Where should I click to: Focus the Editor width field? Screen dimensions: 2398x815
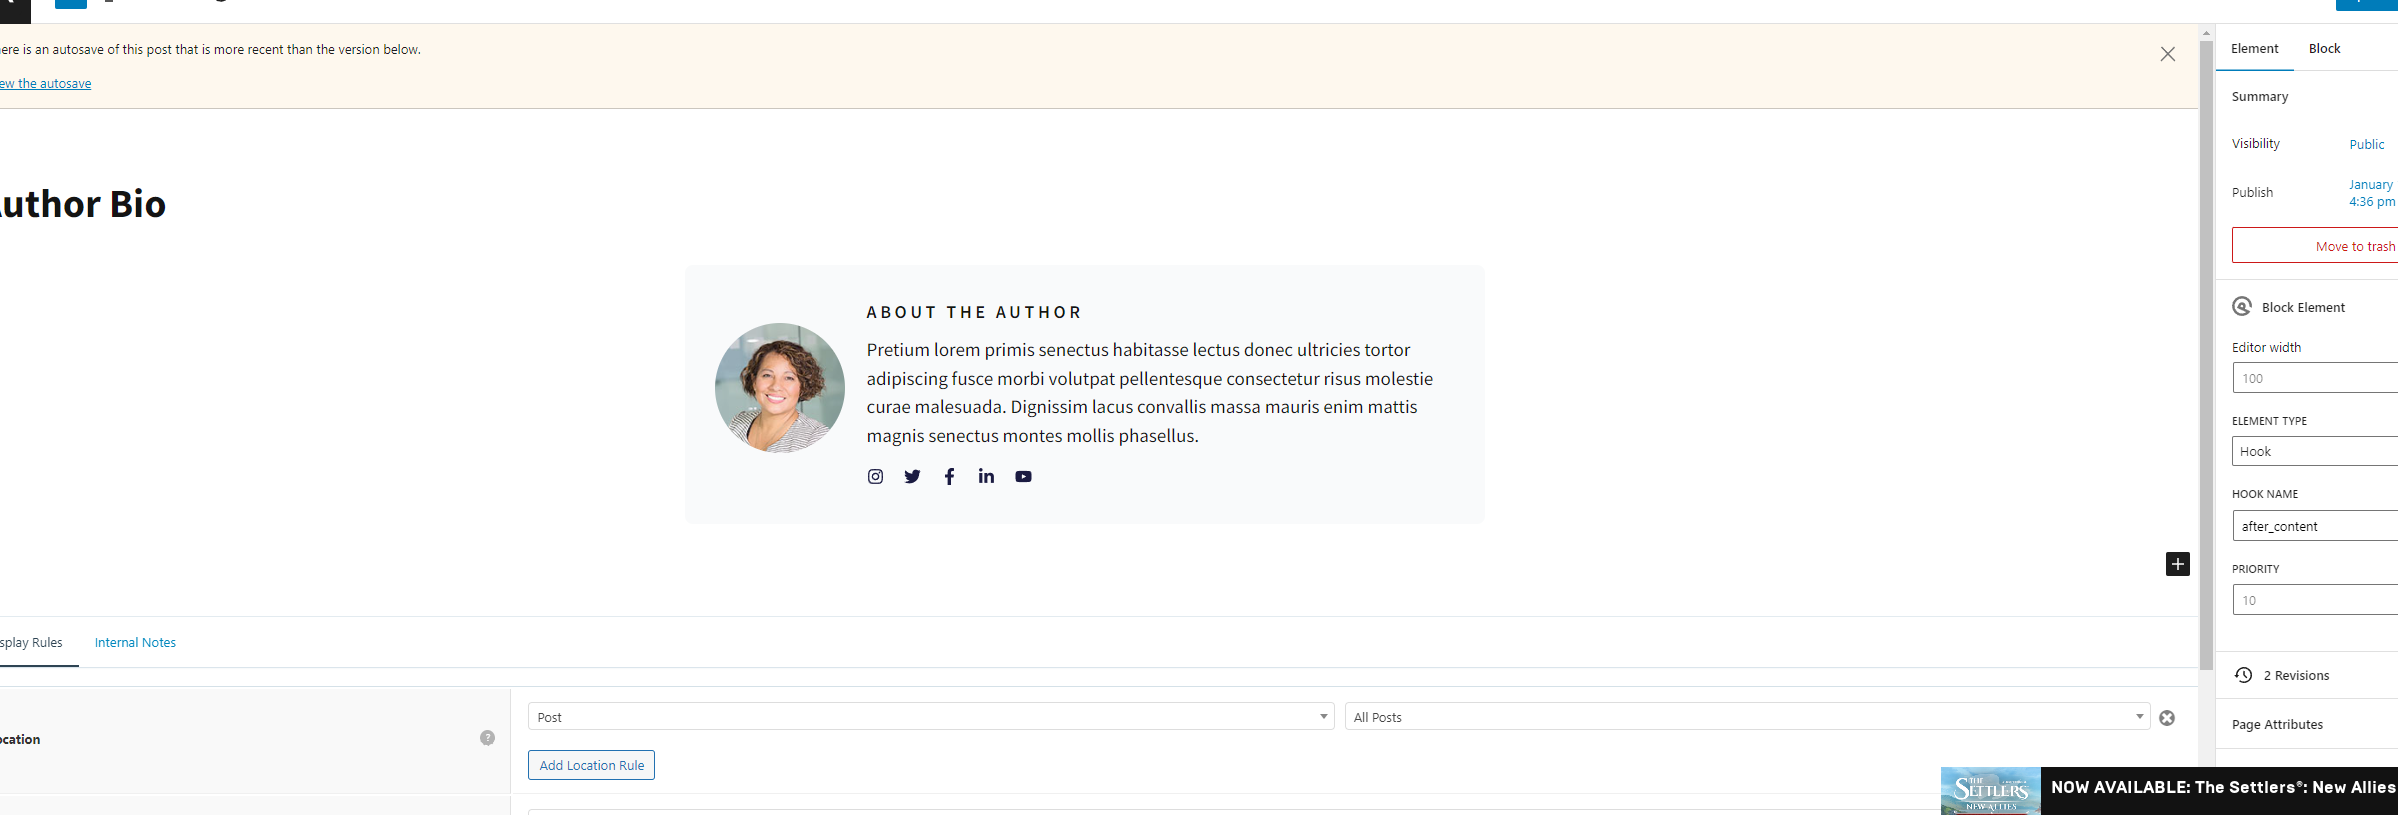(x=2315, y=378)
